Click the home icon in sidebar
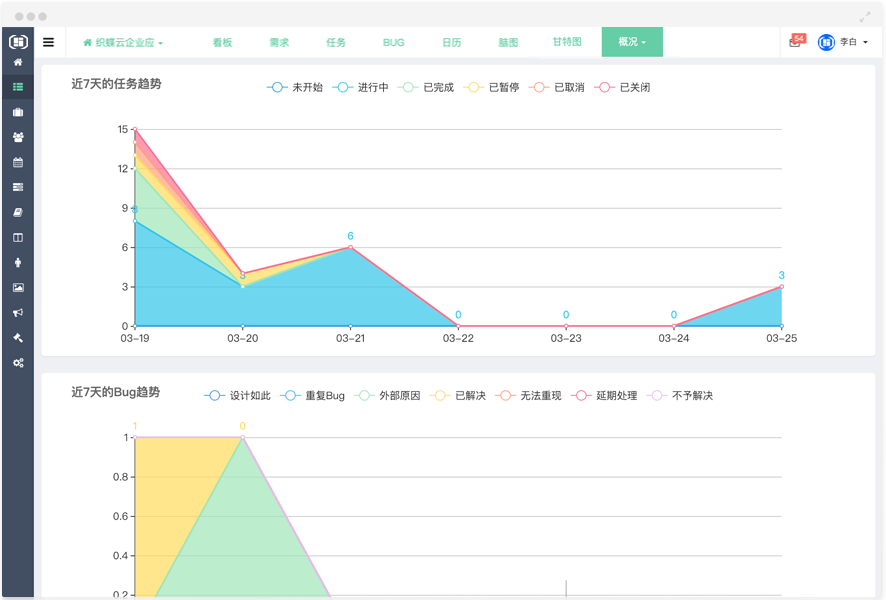This screenshot has height=600, width=886. pos(17,63)
